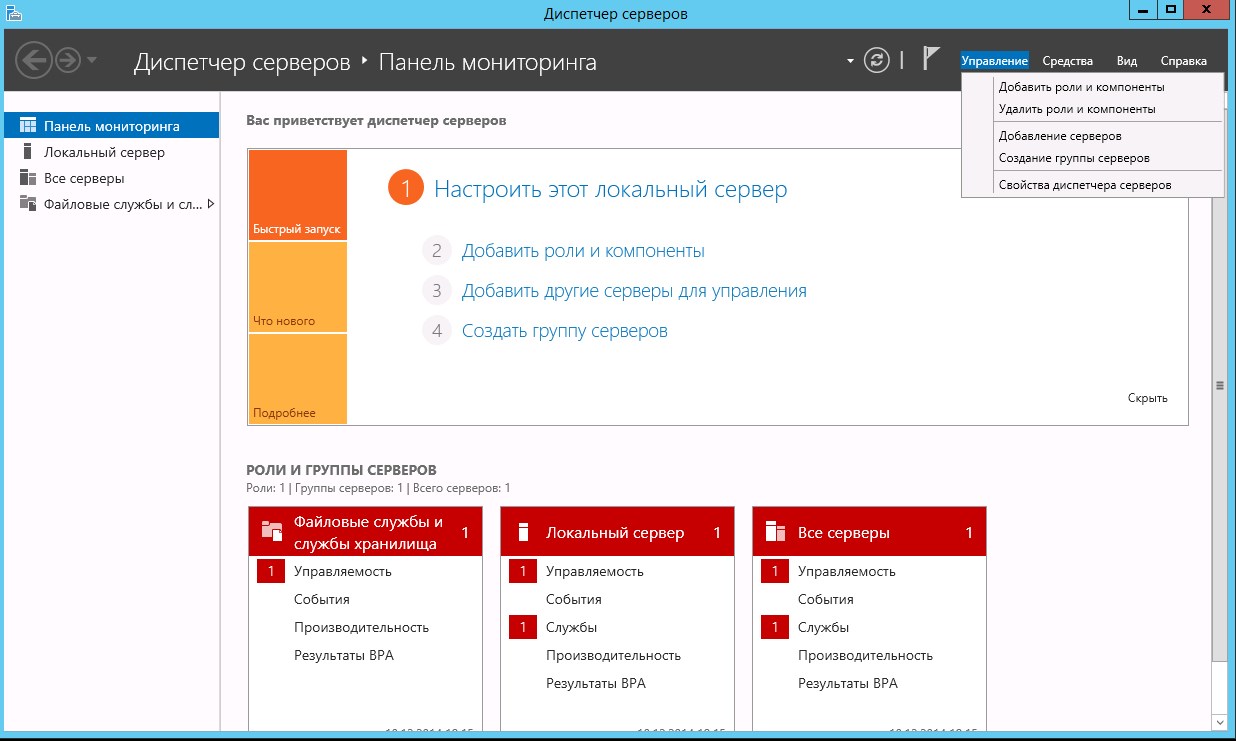Expand Файловые службы sidebar arrow
Screen dimensions: 1236x741
[x=211, y=204]
